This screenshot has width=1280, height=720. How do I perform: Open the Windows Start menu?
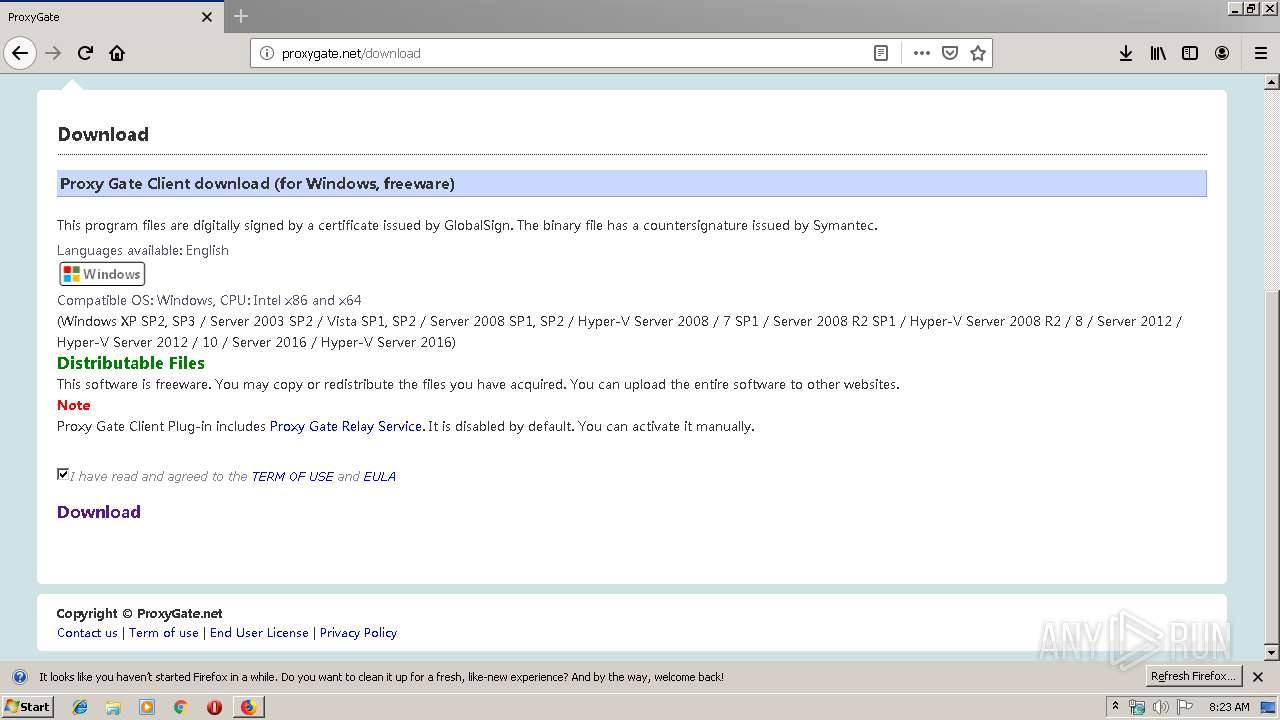point(27,706)
